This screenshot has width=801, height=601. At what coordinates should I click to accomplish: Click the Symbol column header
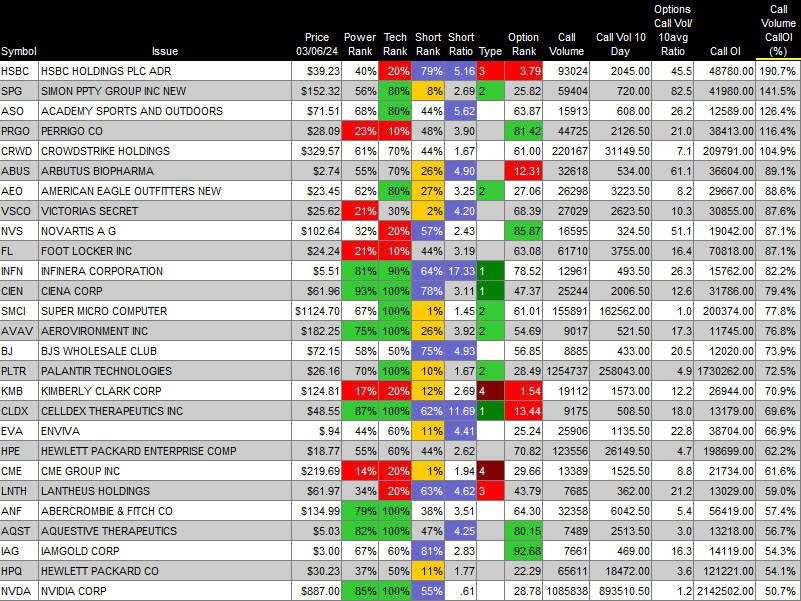pyautogui.click(x=19, y=51)
